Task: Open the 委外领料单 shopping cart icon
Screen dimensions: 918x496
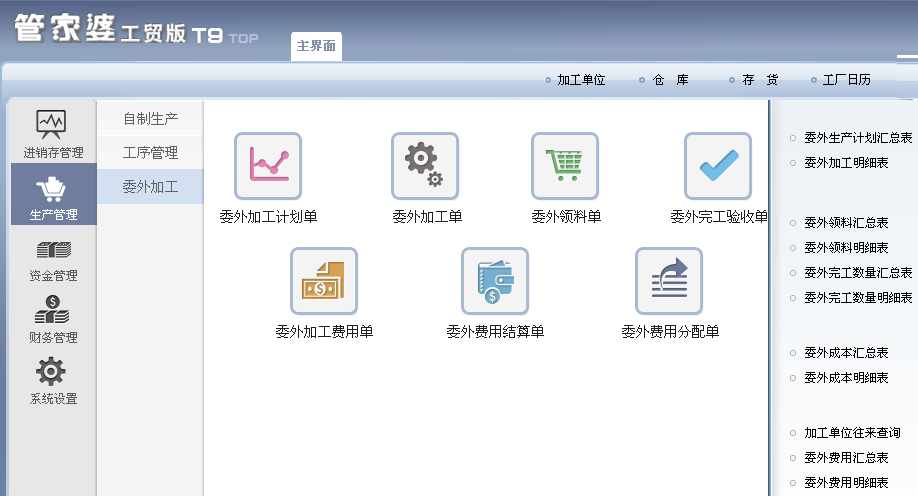Action: (565, 166)
